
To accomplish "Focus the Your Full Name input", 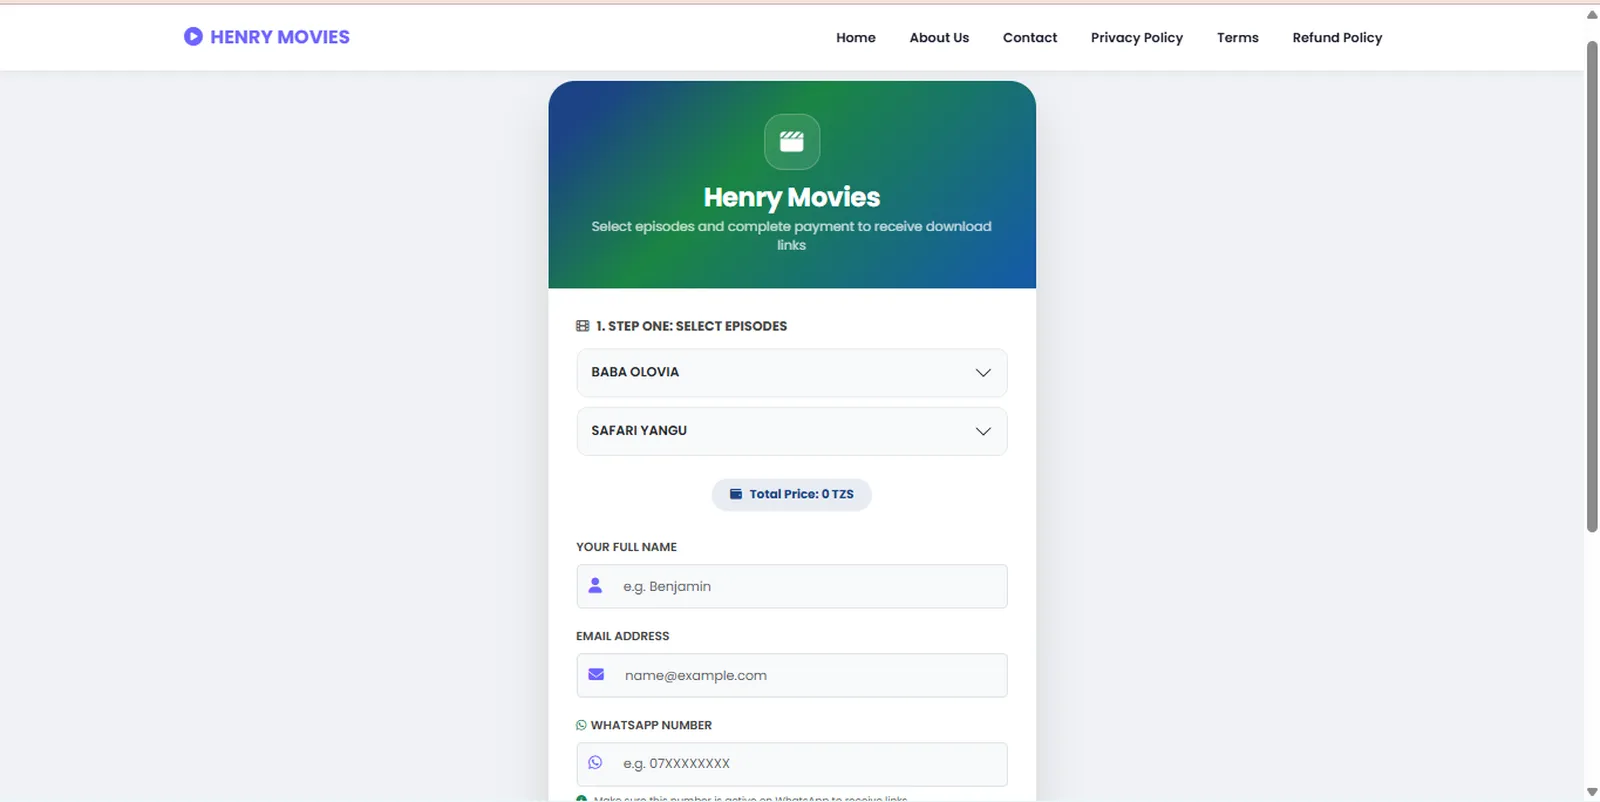I will coord(792,586).
